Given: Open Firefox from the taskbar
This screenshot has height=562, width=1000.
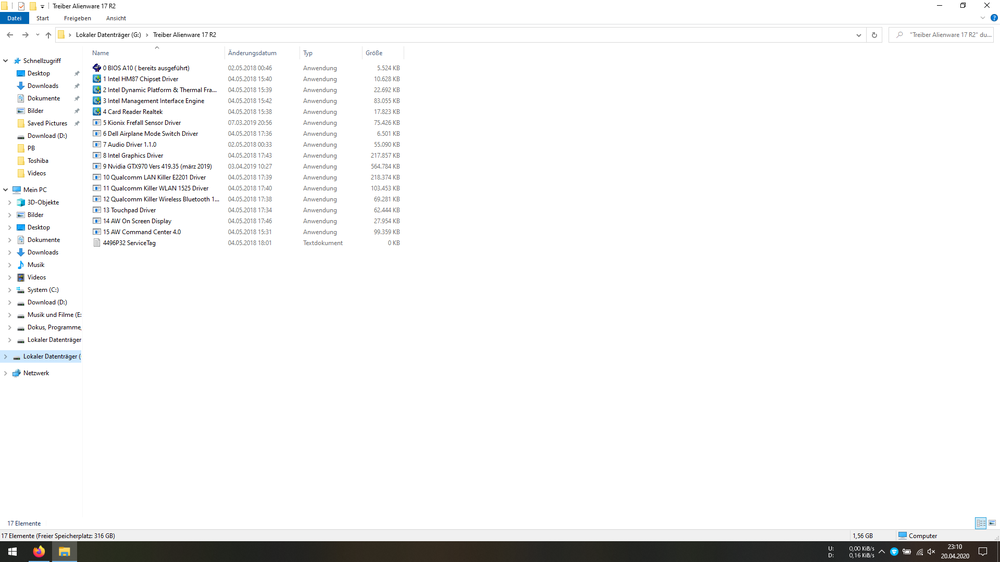Looking at the screenshot, I should click(39, 551).
